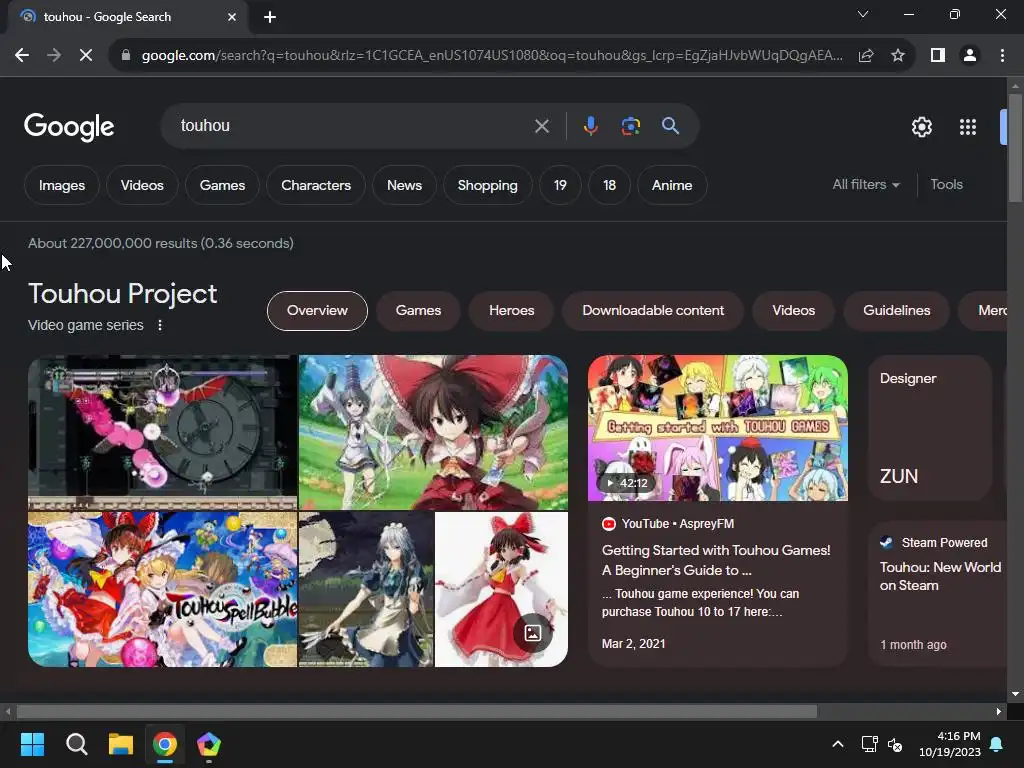
Task: Go back to the previous page
Action: [22, 56]
